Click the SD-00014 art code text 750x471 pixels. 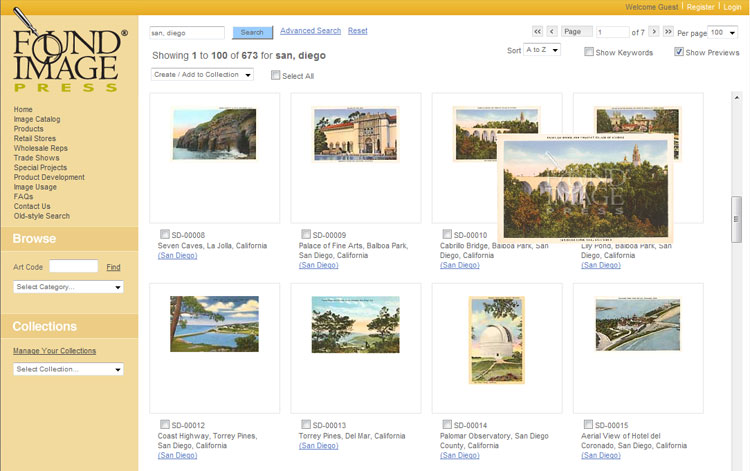click(x=470, y=425)
